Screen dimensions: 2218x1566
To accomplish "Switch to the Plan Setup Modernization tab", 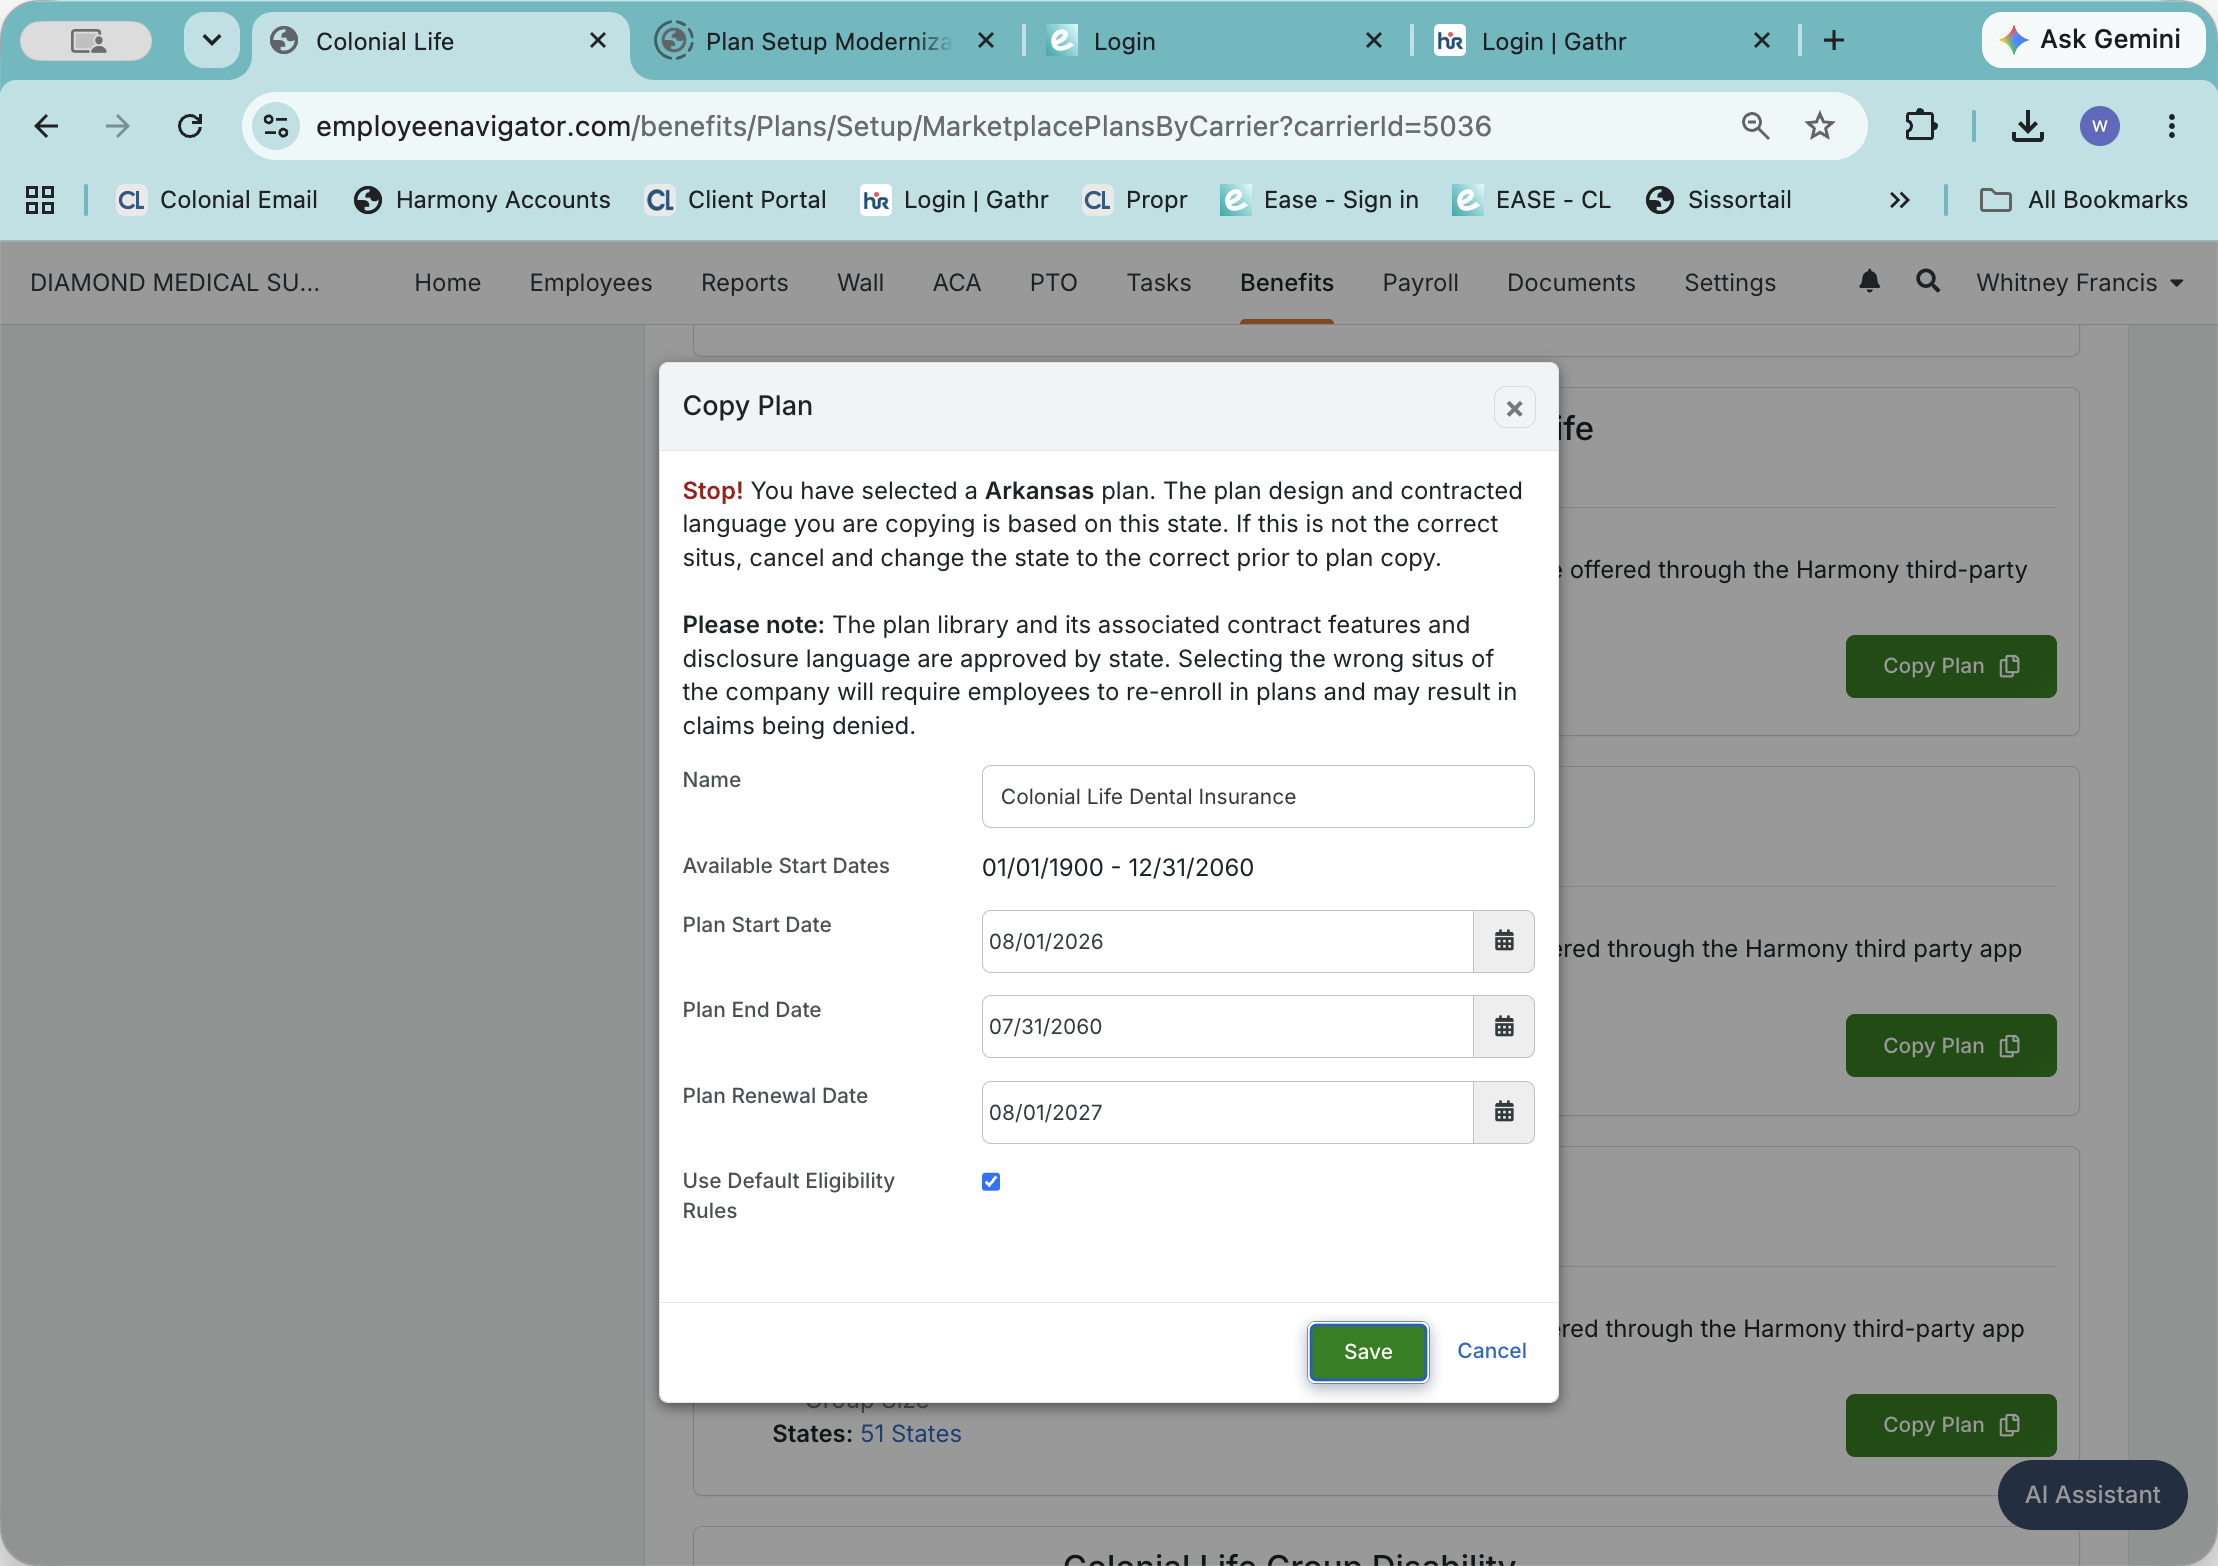I will pyautogui.click(x=828, y=41).
